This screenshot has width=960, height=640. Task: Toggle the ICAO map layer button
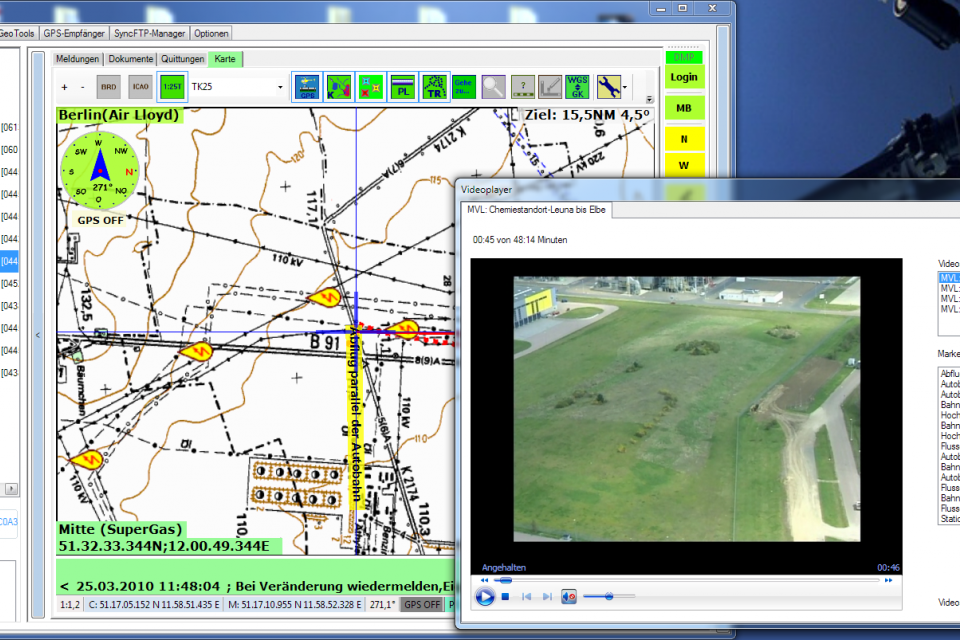pos(141,87)
